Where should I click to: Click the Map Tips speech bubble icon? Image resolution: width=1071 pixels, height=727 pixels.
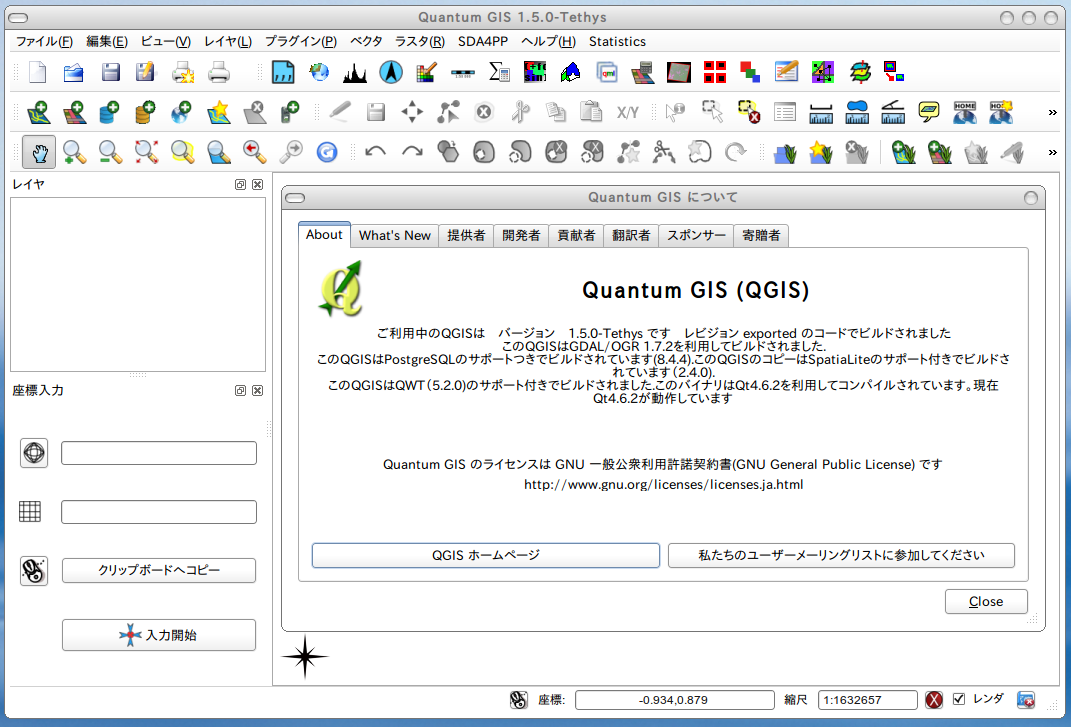[x=928, y=111]
